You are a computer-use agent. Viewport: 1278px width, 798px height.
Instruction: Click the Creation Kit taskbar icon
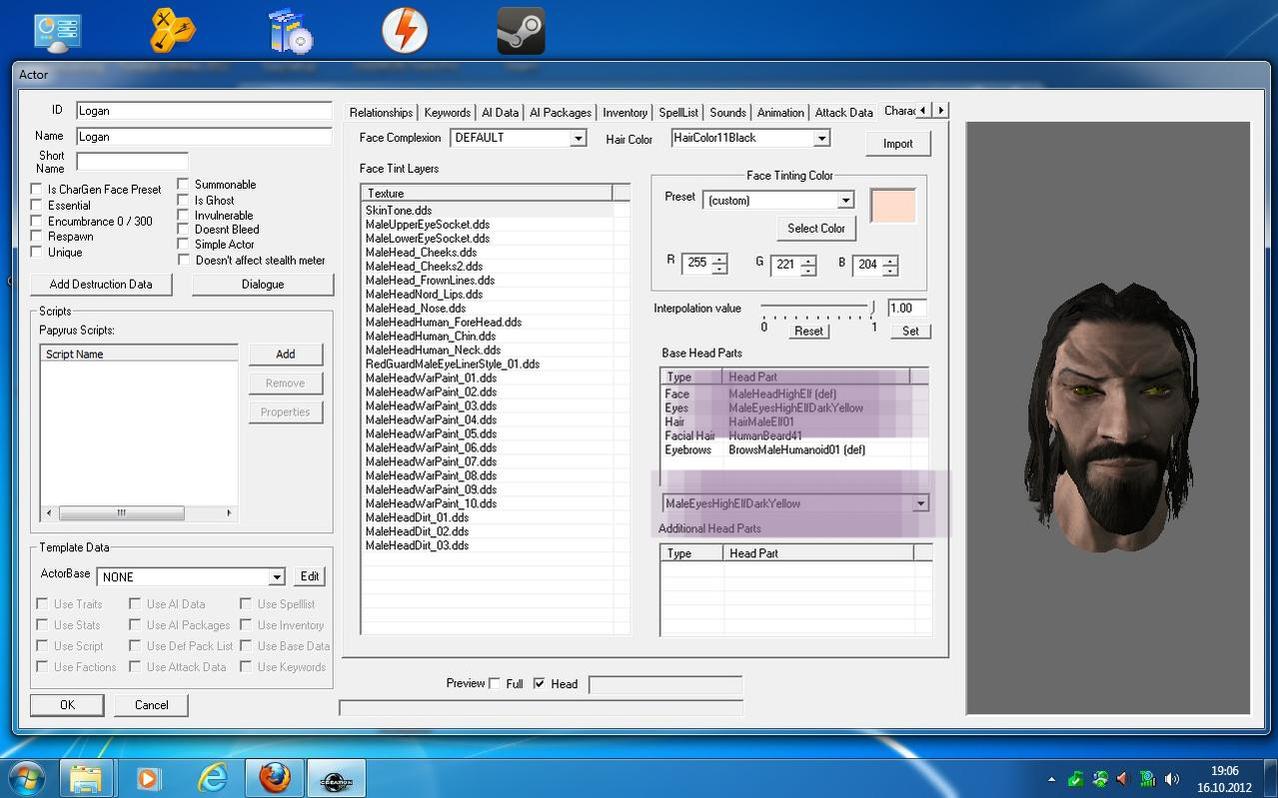coord(335,778)
